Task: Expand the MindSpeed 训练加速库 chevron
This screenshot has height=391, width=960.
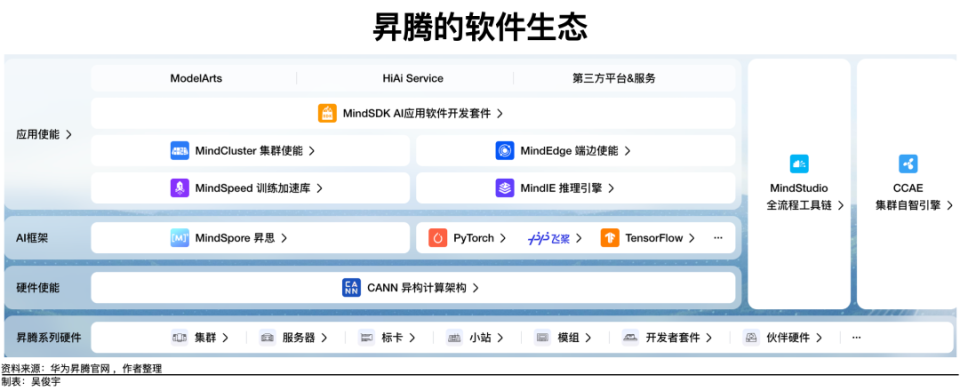Action: point(319,188)
